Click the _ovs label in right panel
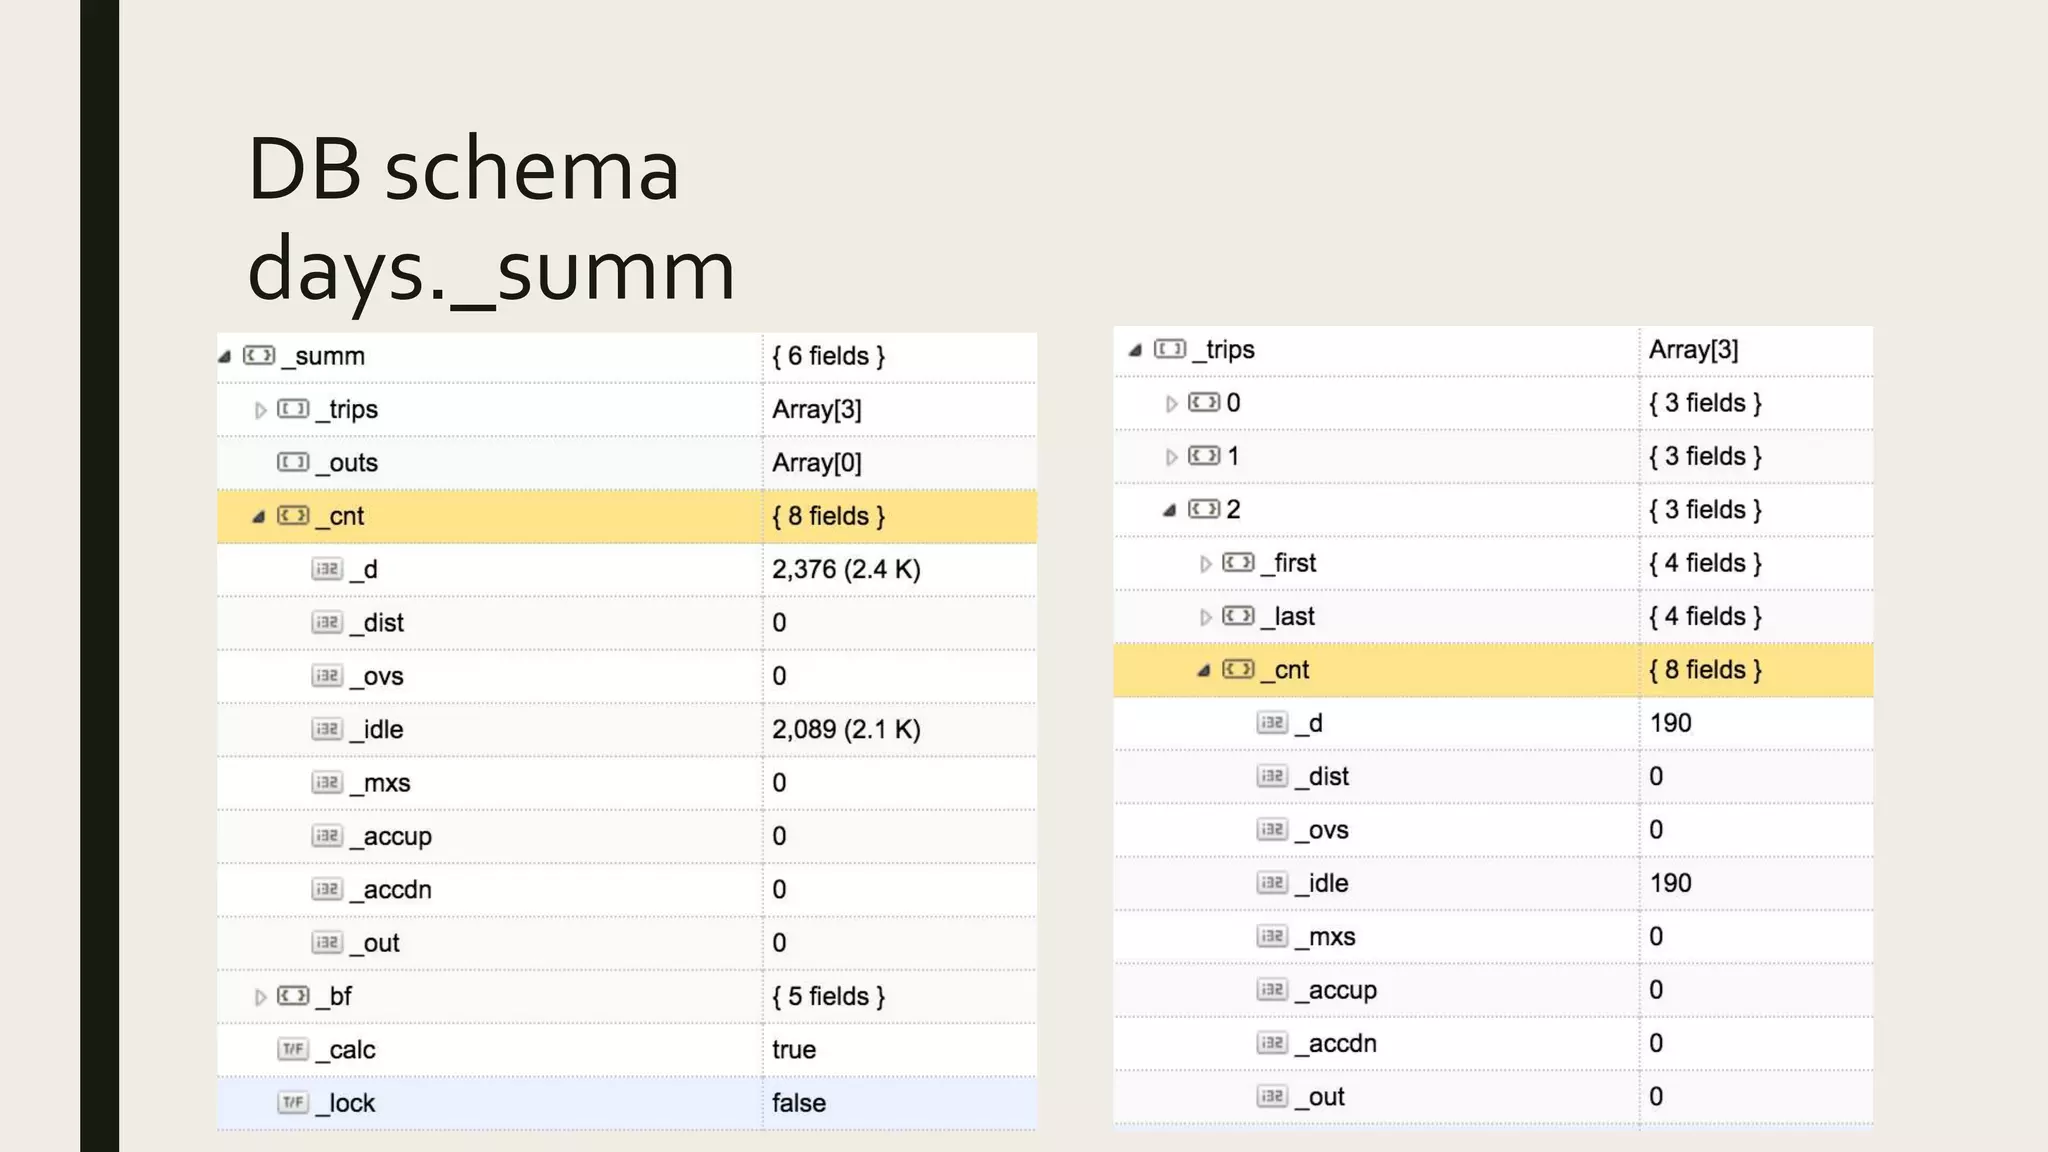This screenshot has height=1152, width=2048. point(1322,830)
